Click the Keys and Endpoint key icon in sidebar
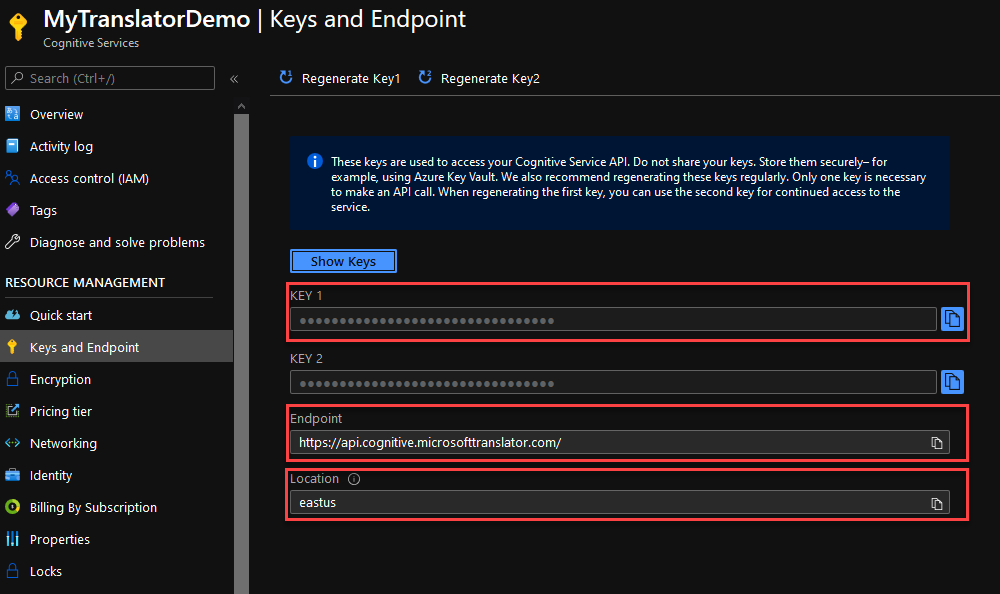1000x594 pixels. [x=12, y=347]
